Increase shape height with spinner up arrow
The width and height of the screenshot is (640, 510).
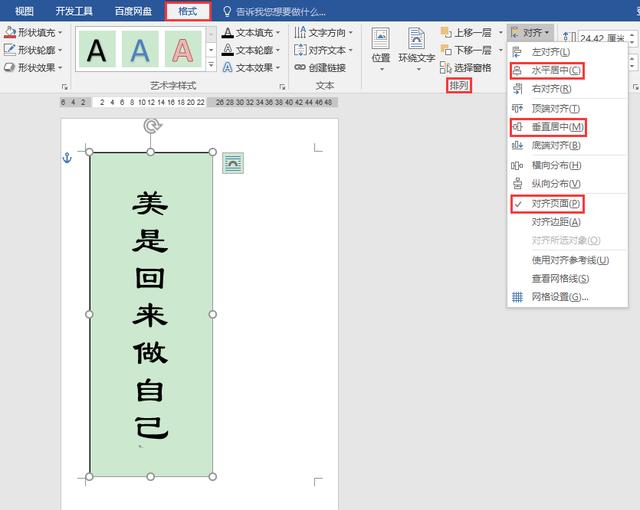(x=632, y=35)
